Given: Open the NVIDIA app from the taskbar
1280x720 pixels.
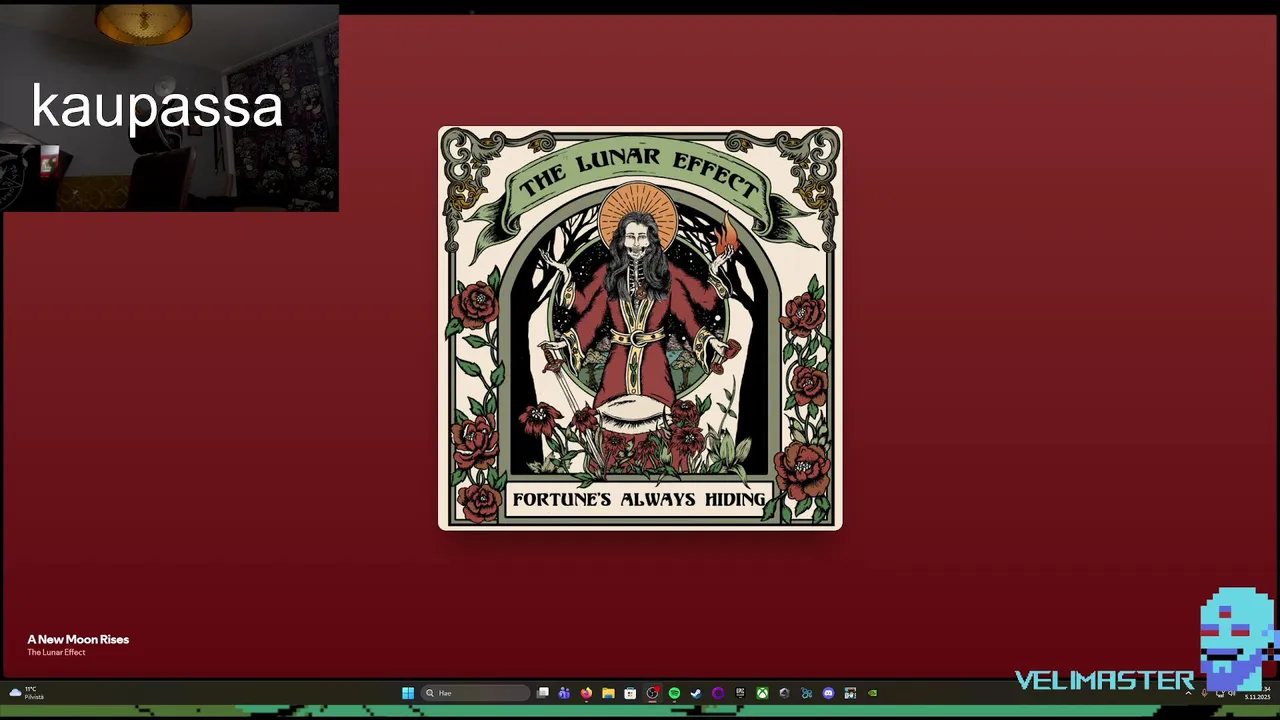Looking at the screenshot, I should click(x=872, y=693).
